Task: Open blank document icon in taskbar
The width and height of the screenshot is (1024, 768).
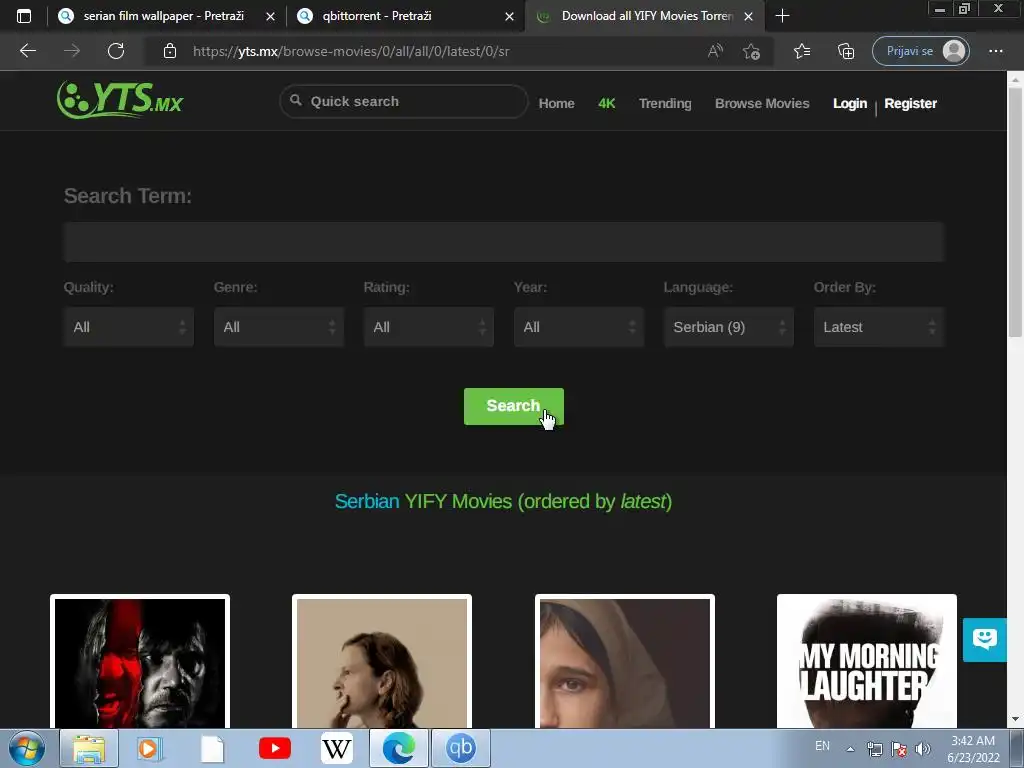Action: coord(212,748)
